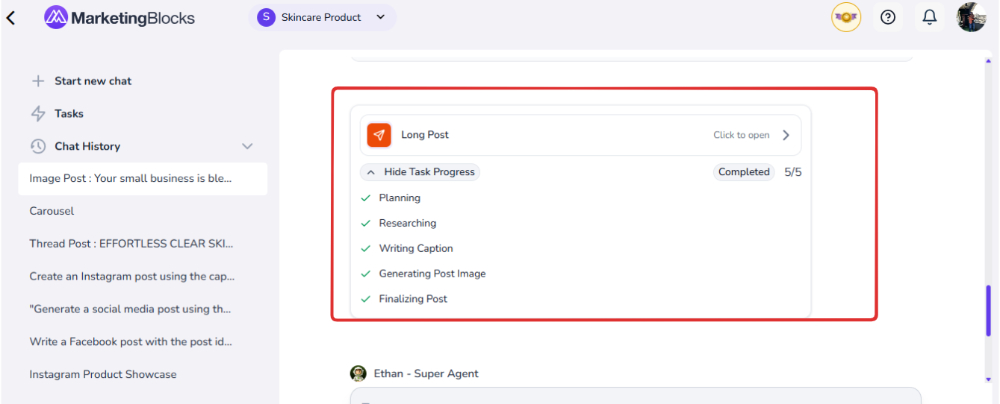Start new chat

92,81
